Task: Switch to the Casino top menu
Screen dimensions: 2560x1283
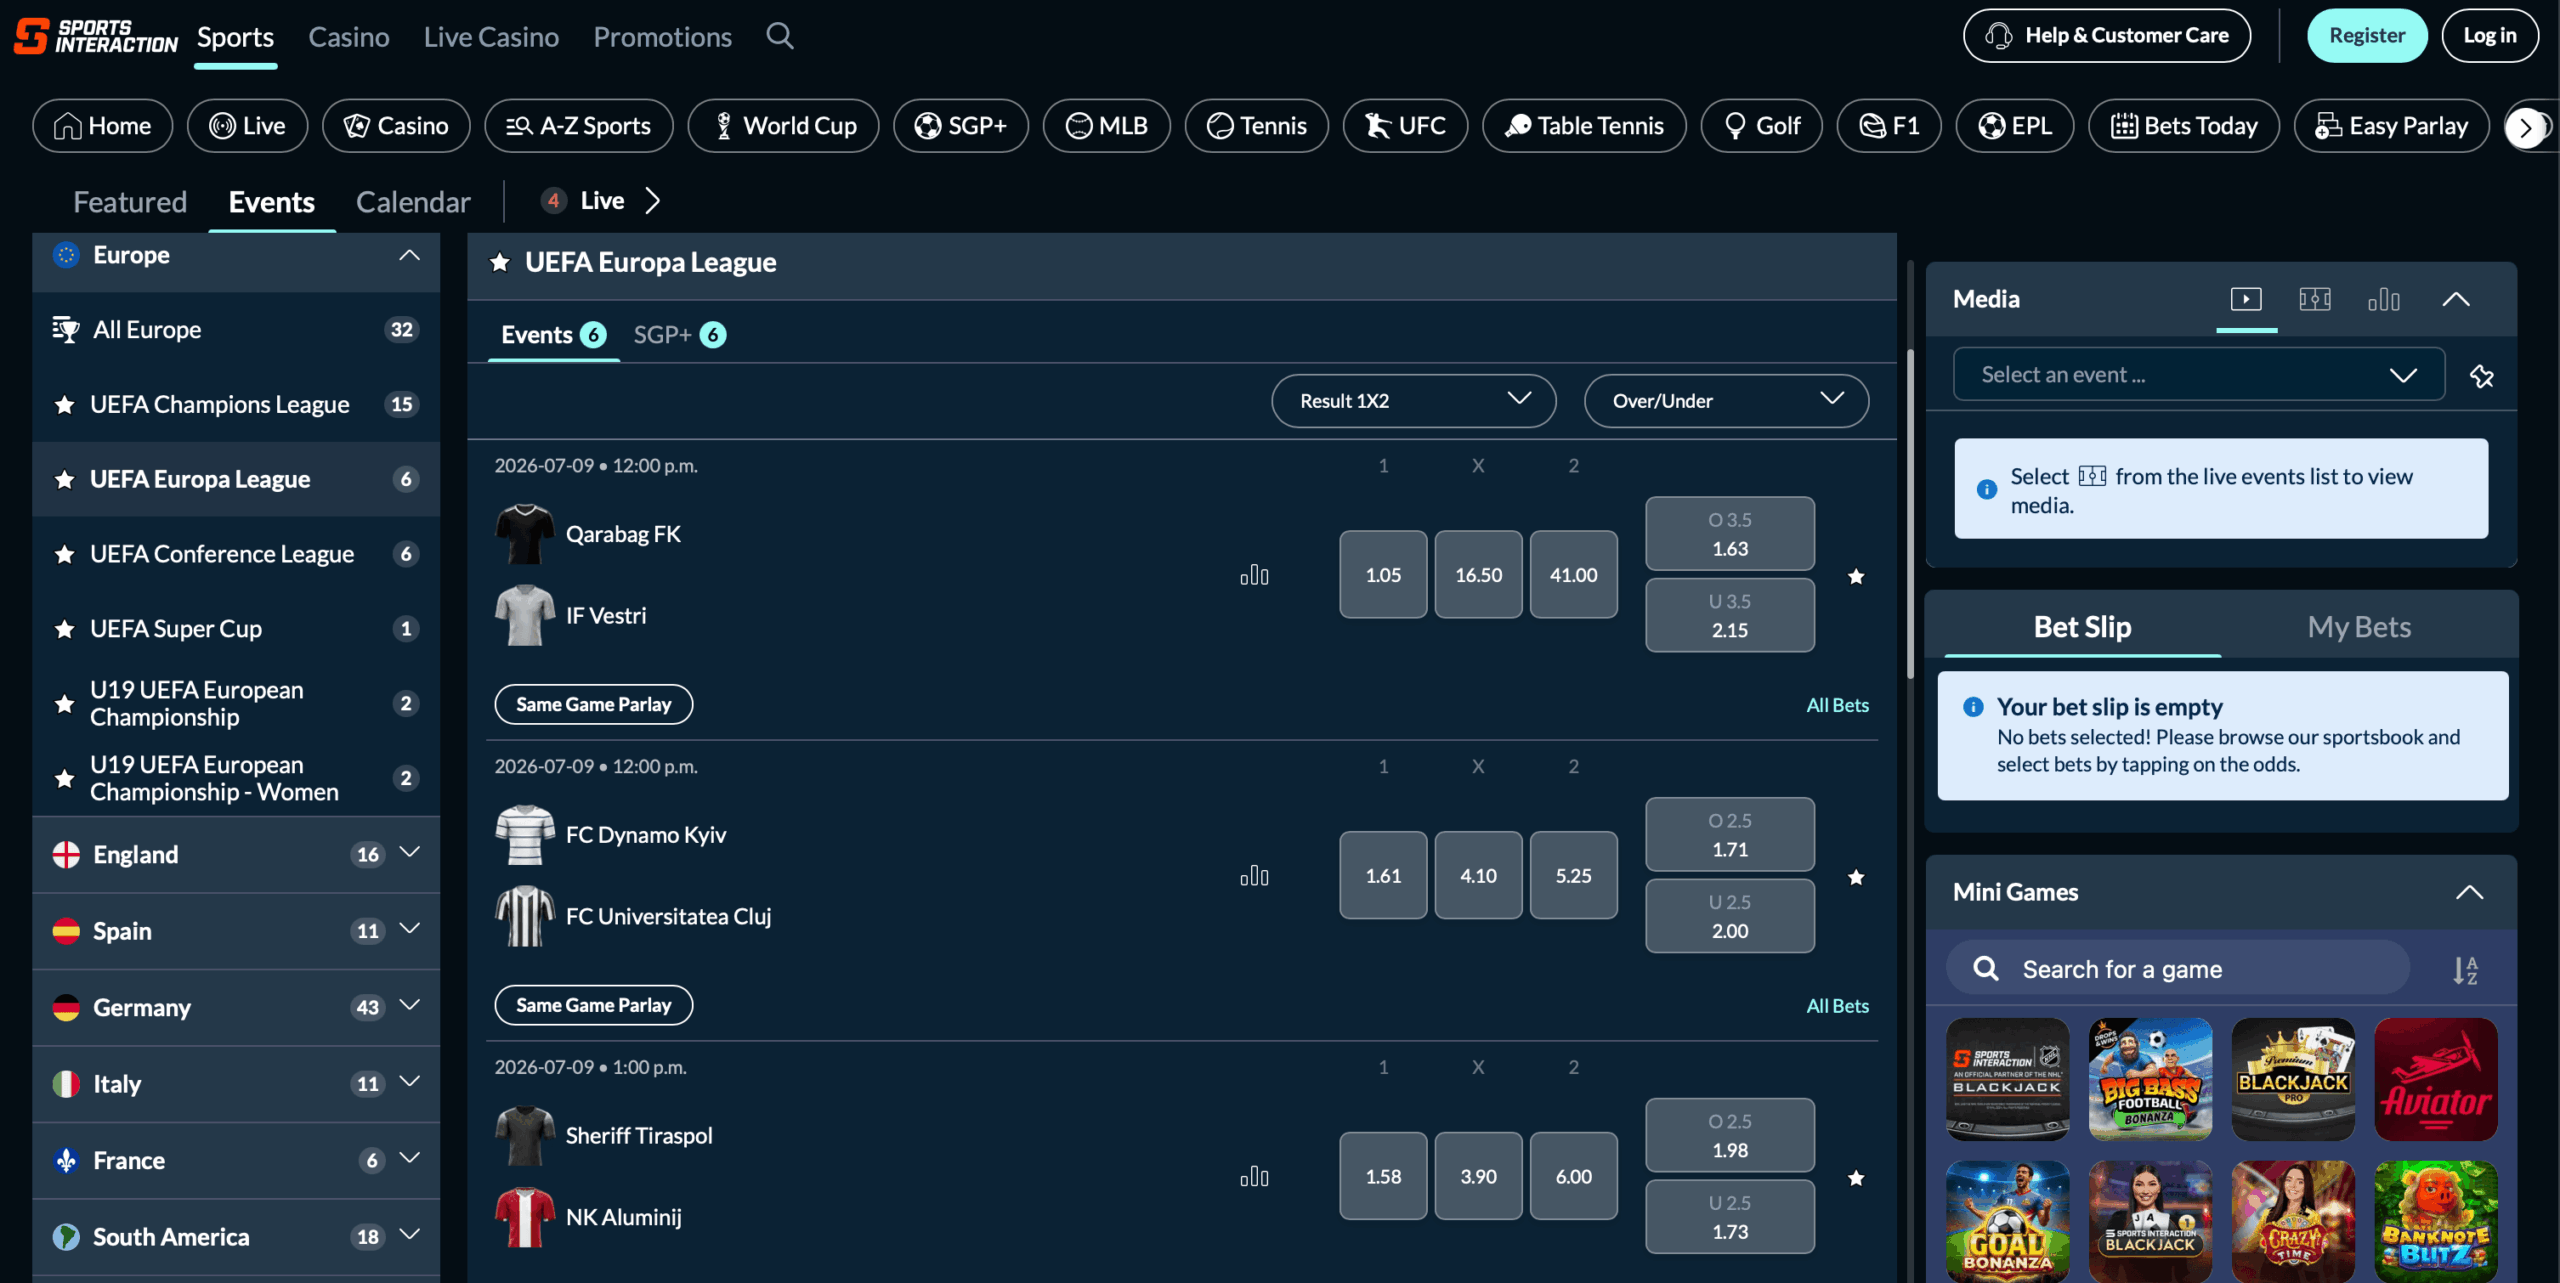Action: click(x=349, y=37)
